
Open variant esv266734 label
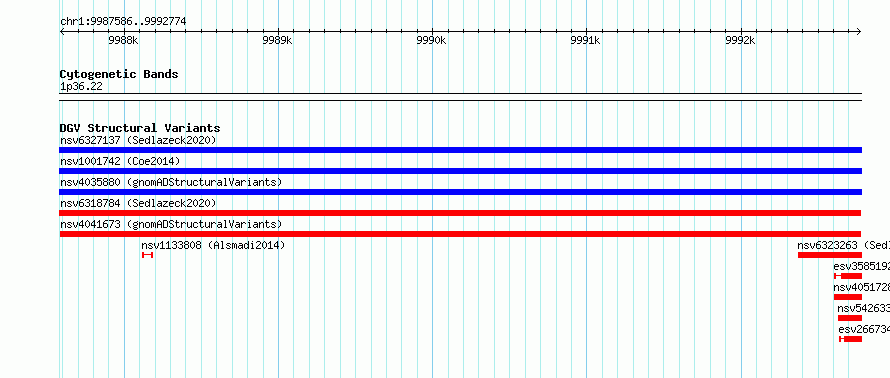[864, 329]
